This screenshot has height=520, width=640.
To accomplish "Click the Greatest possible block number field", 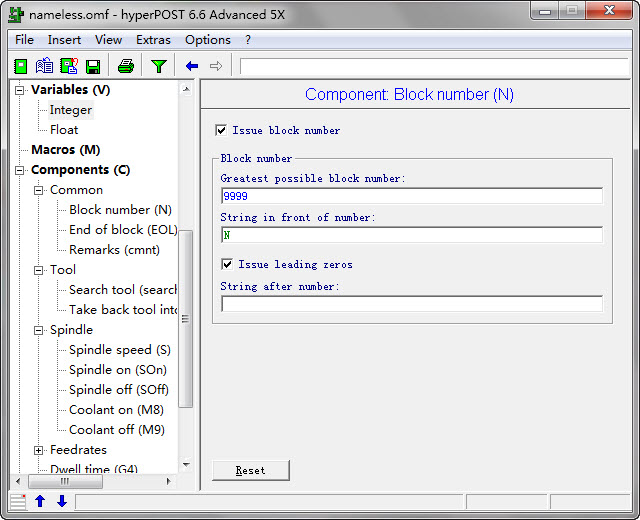I will [x=412, y=196].
